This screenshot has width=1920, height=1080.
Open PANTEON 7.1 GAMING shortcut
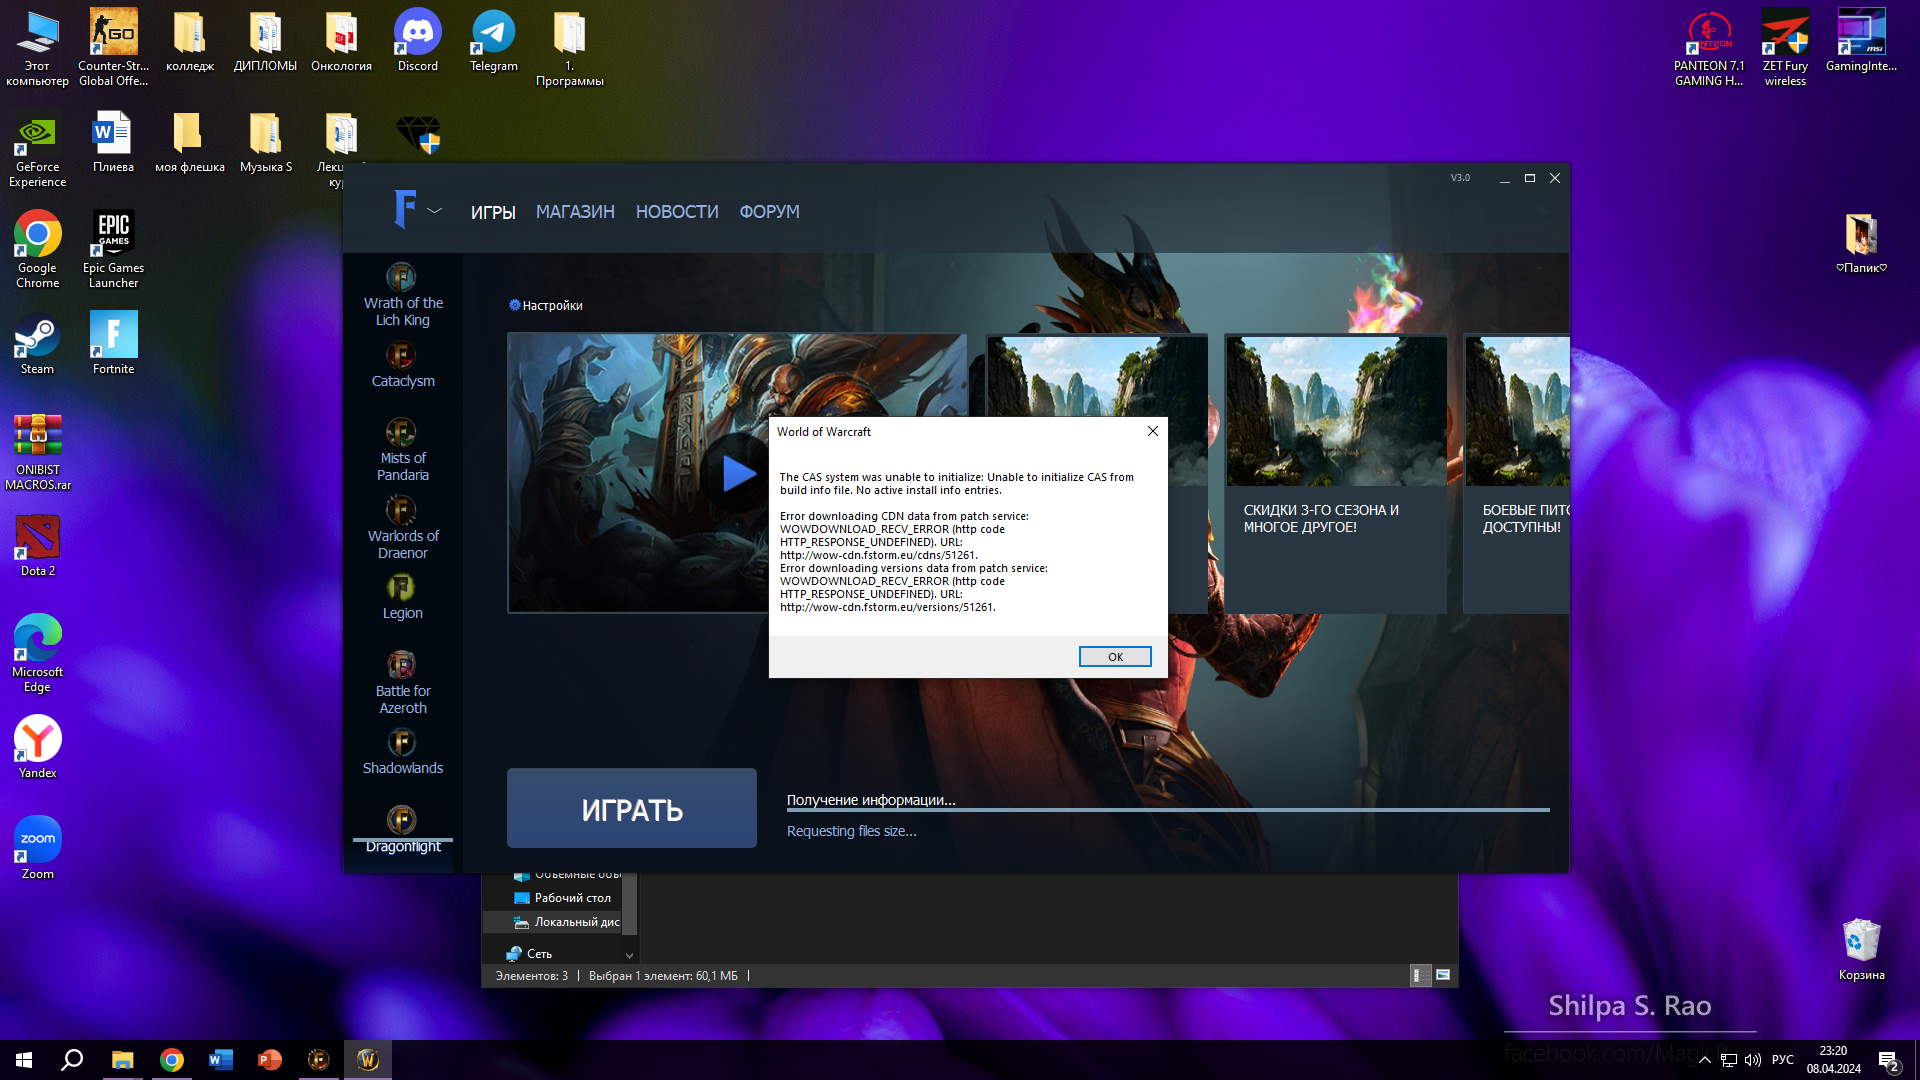[x=1709, y=48]
